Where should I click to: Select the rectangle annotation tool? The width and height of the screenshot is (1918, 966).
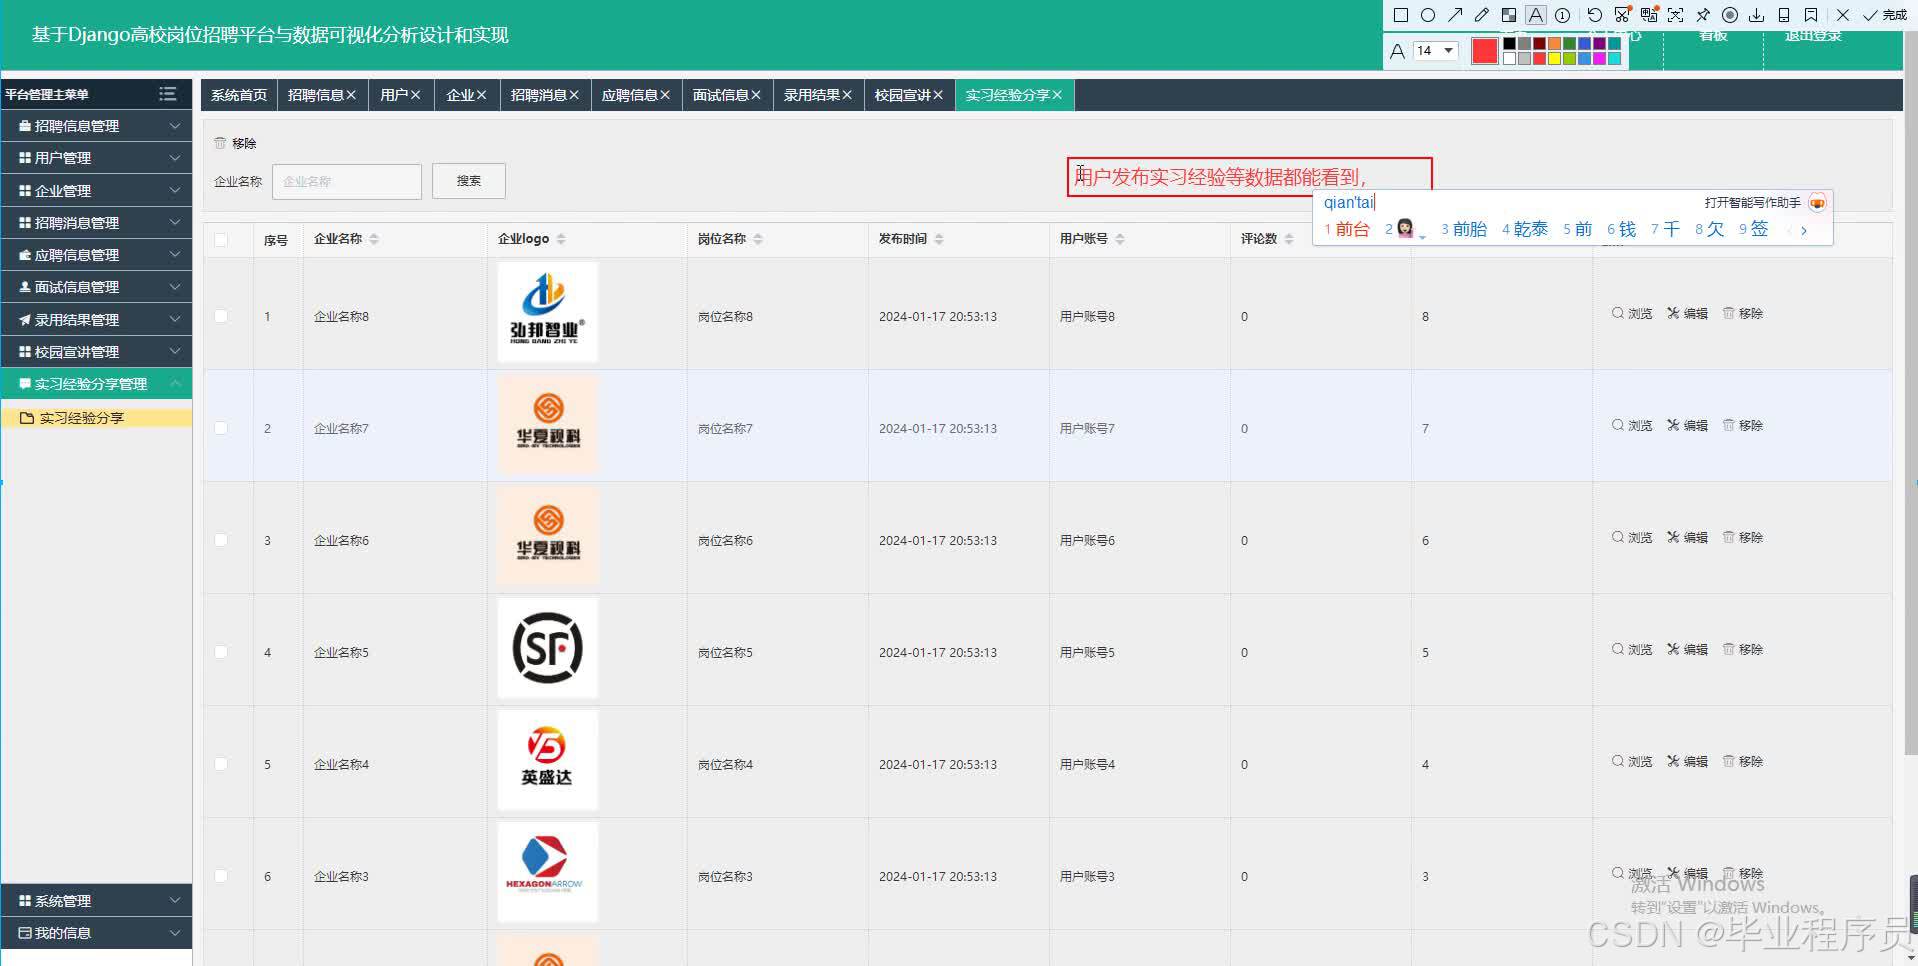[1401, 15]
